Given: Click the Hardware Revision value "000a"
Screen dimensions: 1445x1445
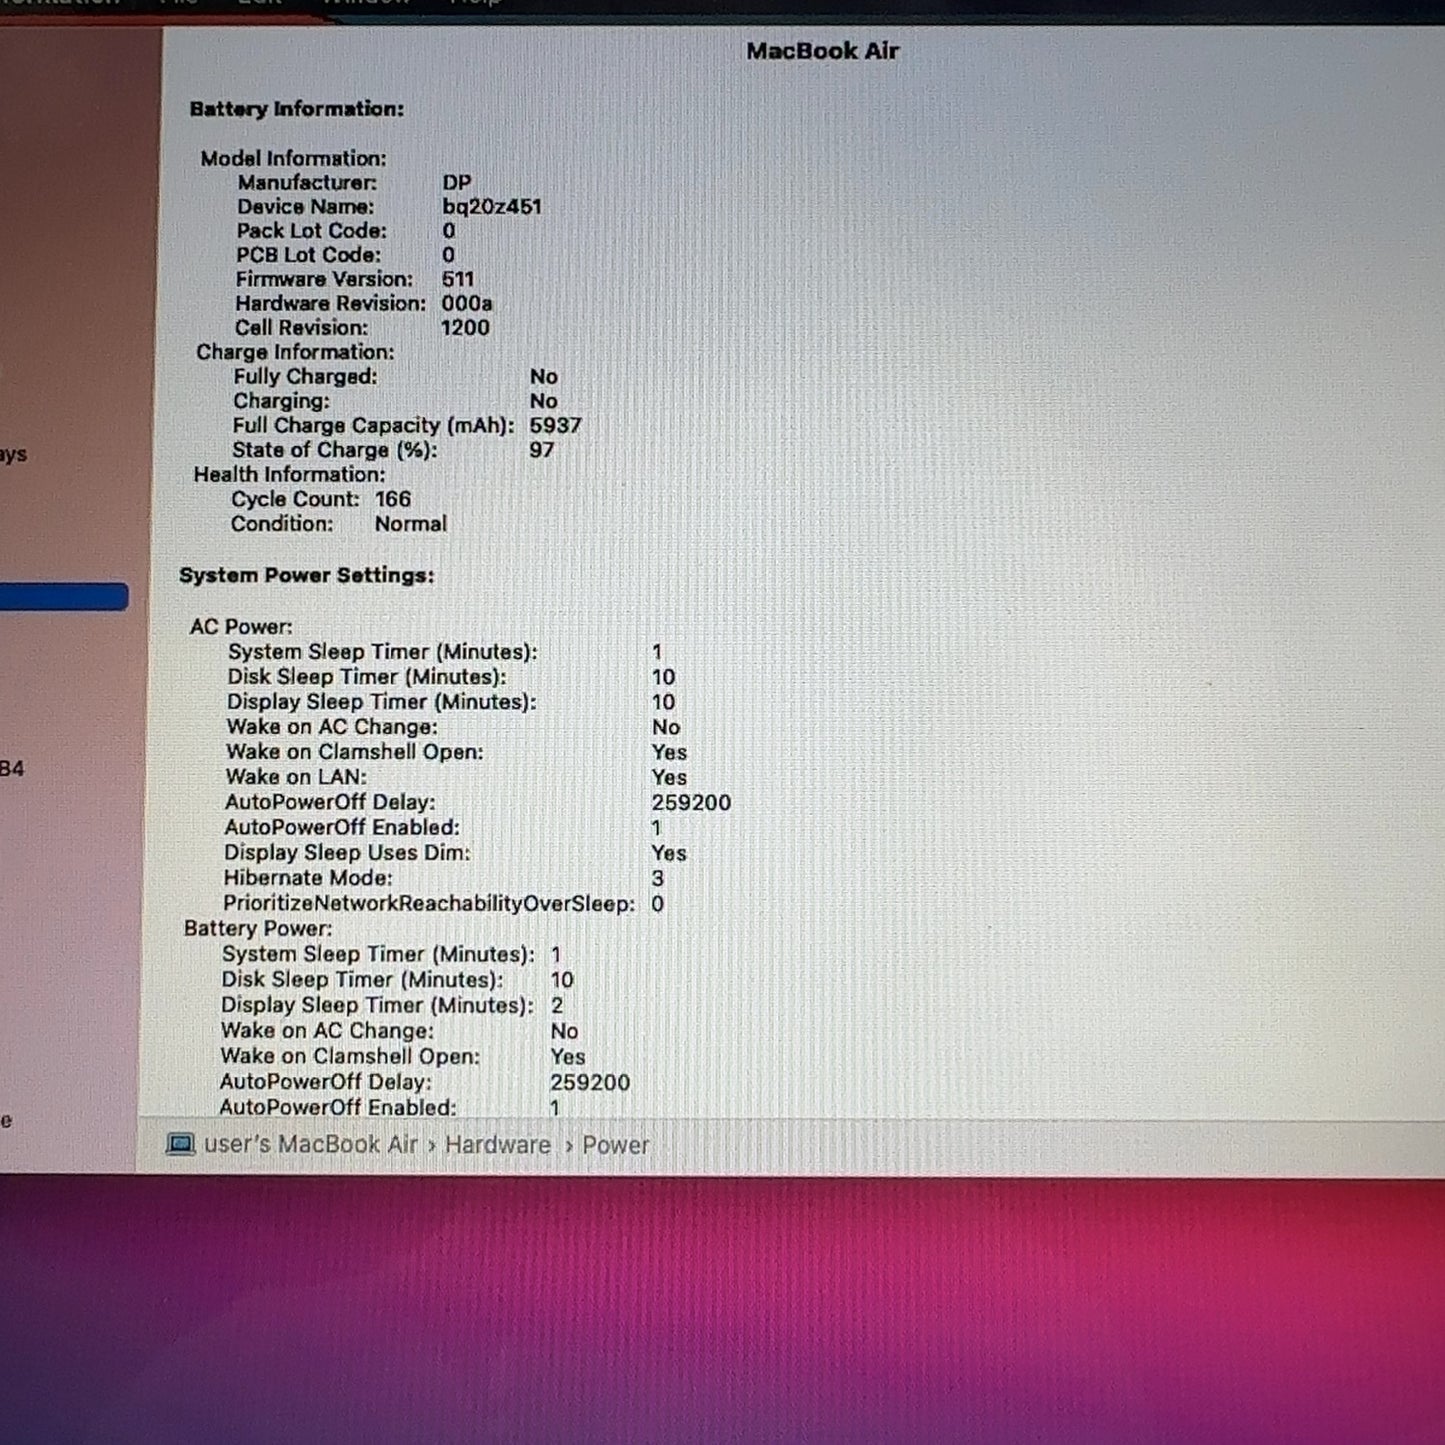Looking at the screenshot, I should coord(467,303).
